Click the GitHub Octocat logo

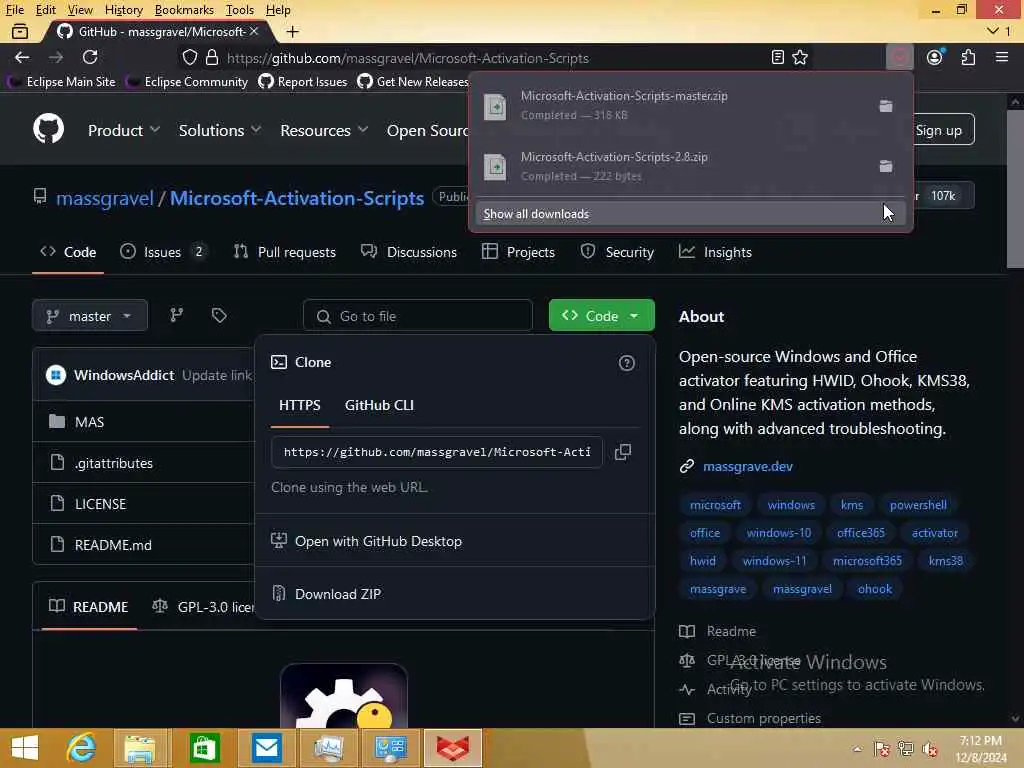click(48, 129)
